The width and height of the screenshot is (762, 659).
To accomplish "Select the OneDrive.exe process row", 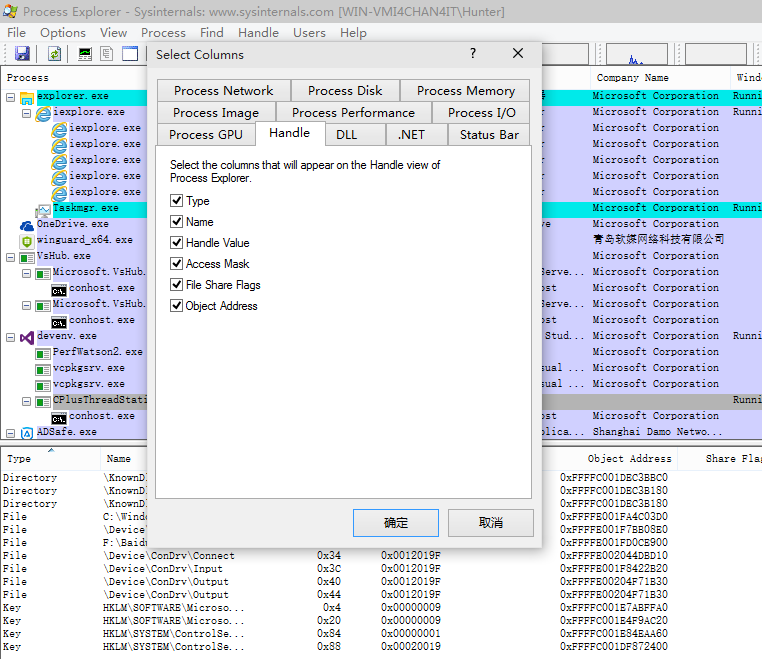I will [x=73, y=224].
